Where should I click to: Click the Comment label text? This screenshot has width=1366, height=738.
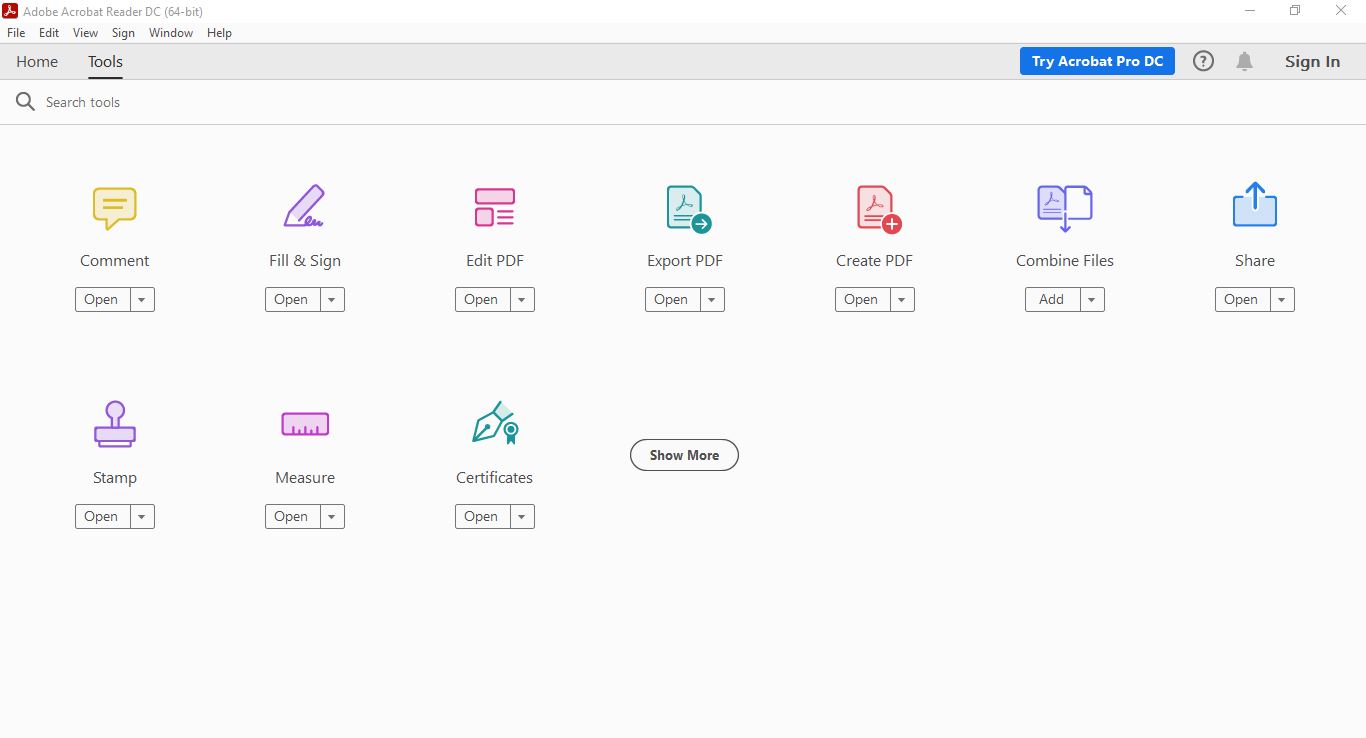coord(115,261)
